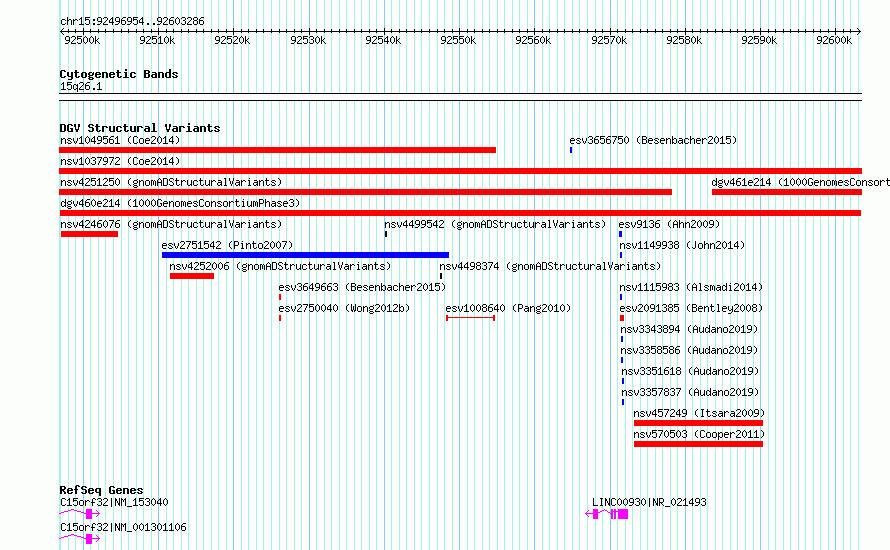Open dgv460e214 (1000GenomesConsortiumPhase3) label
The image size is (890, 550).
pos(180,203)
